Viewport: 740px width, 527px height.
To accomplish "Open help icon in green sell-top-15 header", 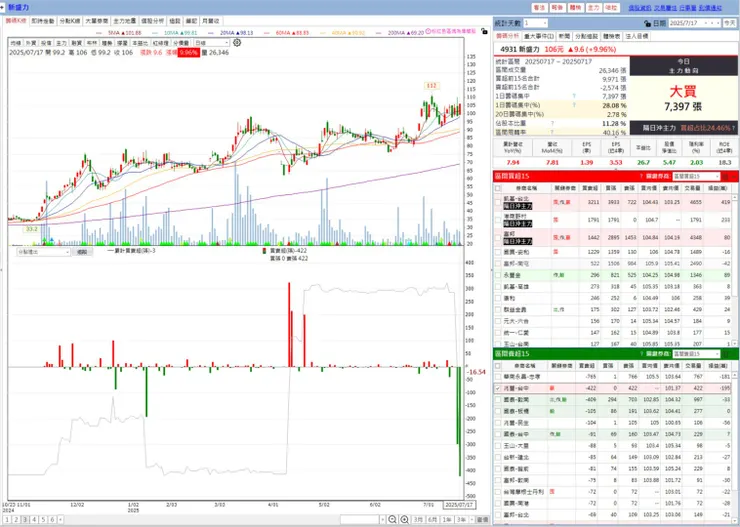I will point(641,354).
